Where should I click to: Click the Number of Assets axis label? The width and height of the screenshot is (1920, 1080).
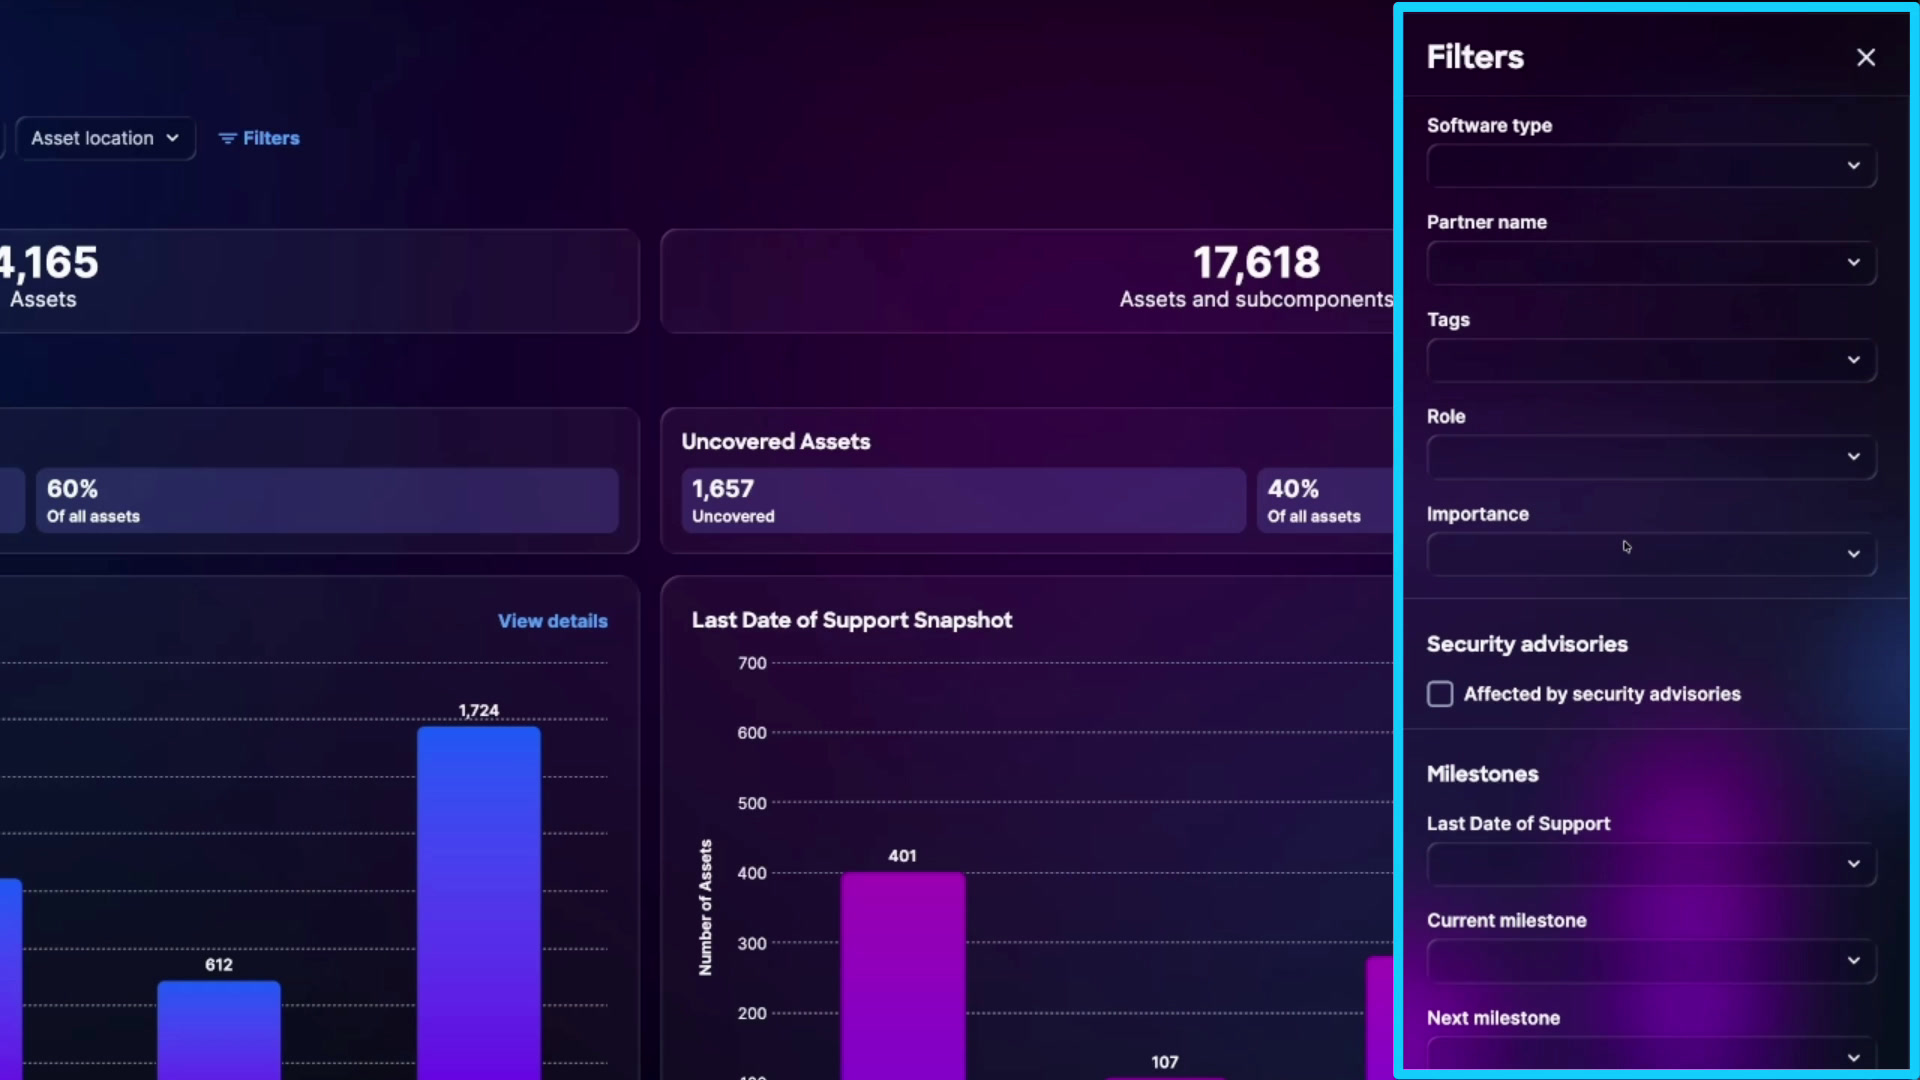point(706,907)
